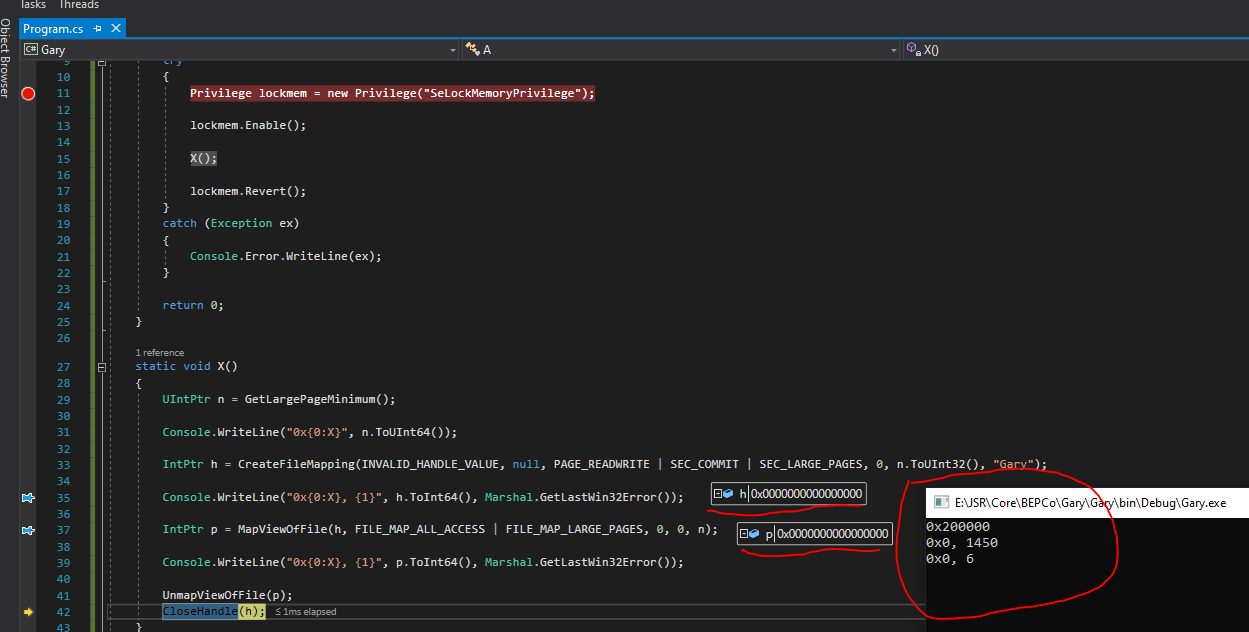Collapse the try block outlining box
The width and height of the screenshot is (1249, 632).
(x=101, y=64)
